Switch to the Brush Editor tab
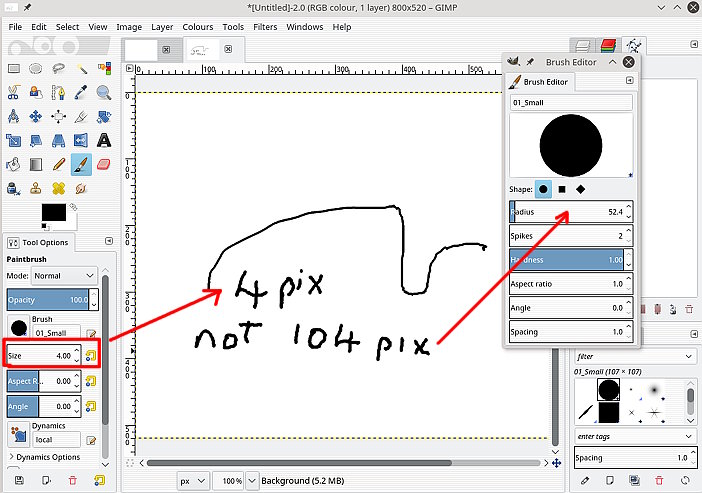The image size is (702, 493). (x=540, y=82)
